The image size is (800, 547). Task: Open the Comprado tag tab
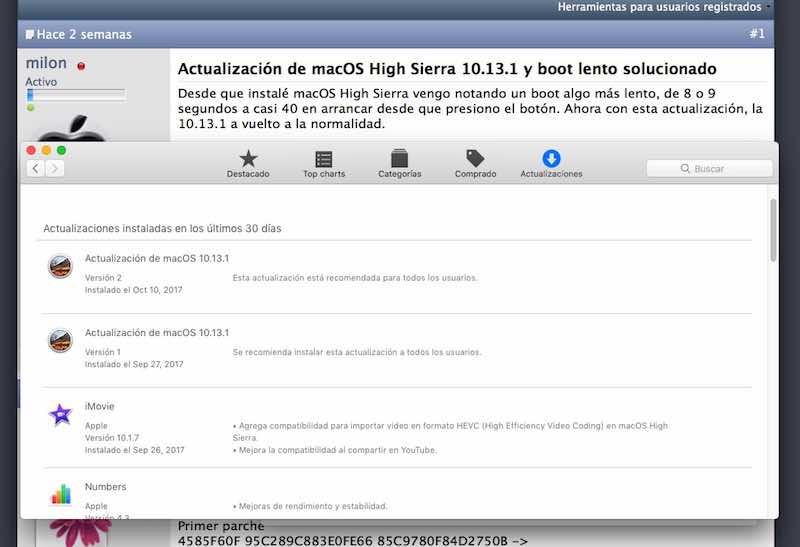[x=475, y=163]
